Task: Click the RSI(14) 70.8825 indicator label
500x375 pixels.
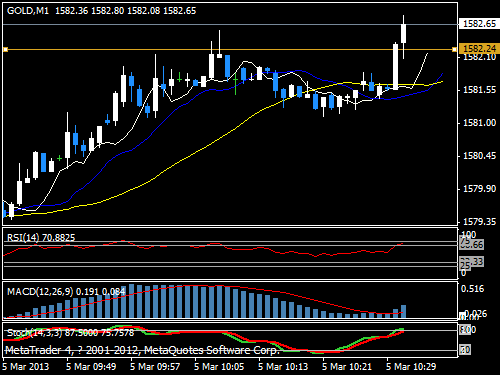Action: (41, 237)
